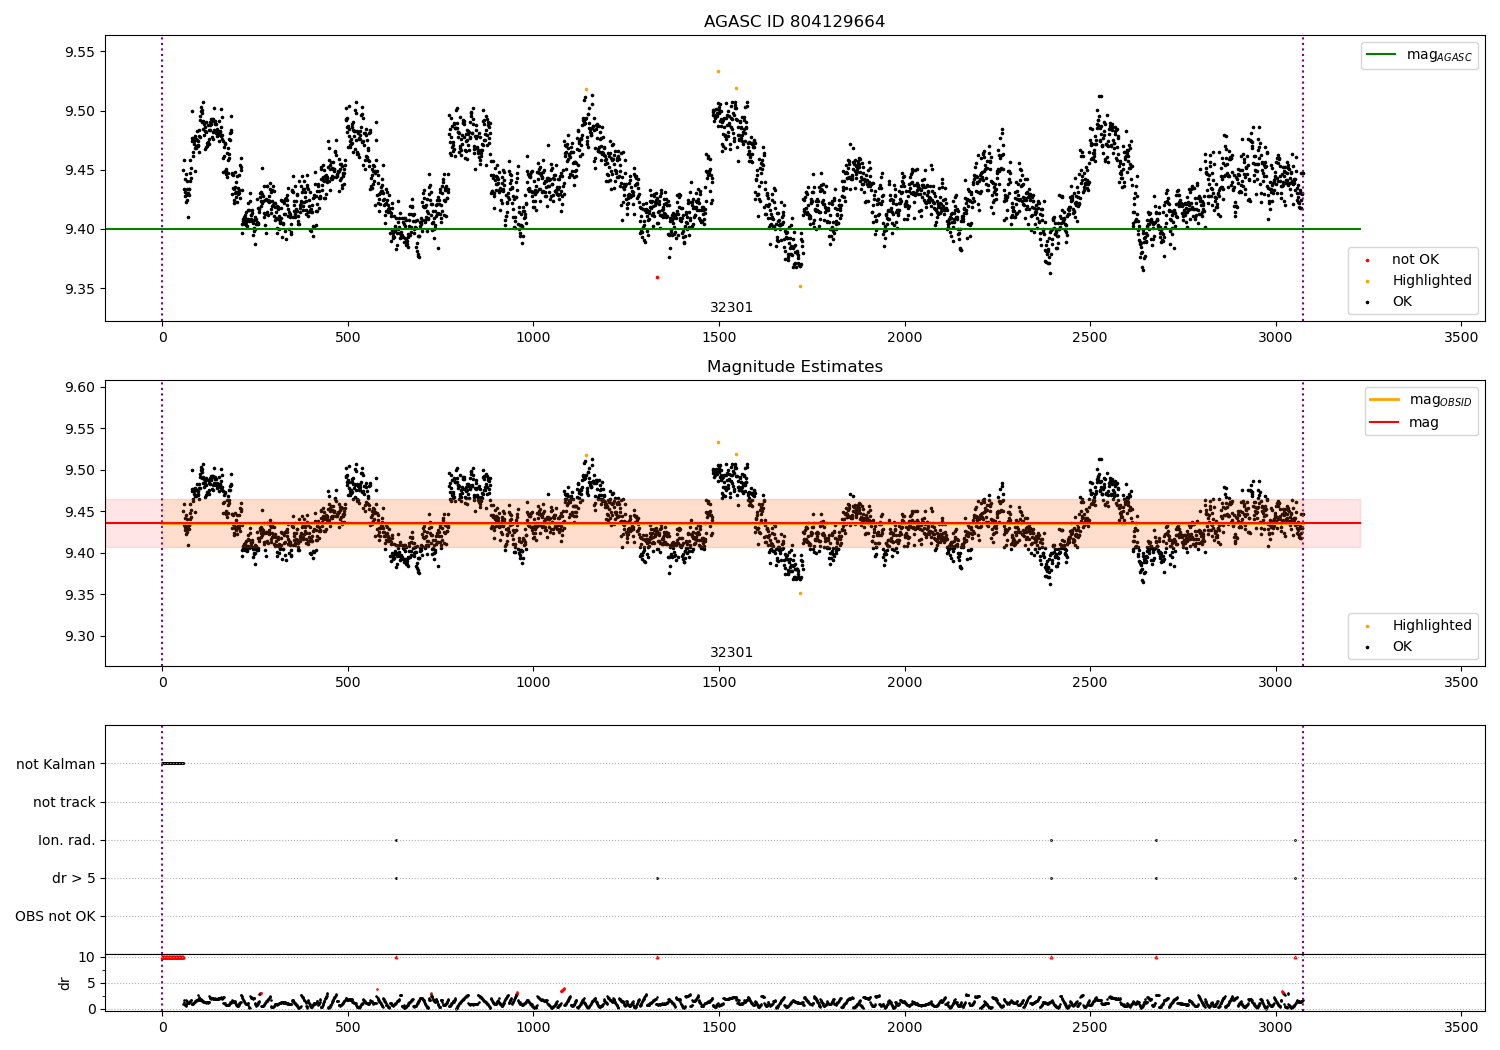This screenshot has width=1500, height=1050.
Task: Click 'OK' entry in middle plot legend
Action: (x=1402, y=646)
